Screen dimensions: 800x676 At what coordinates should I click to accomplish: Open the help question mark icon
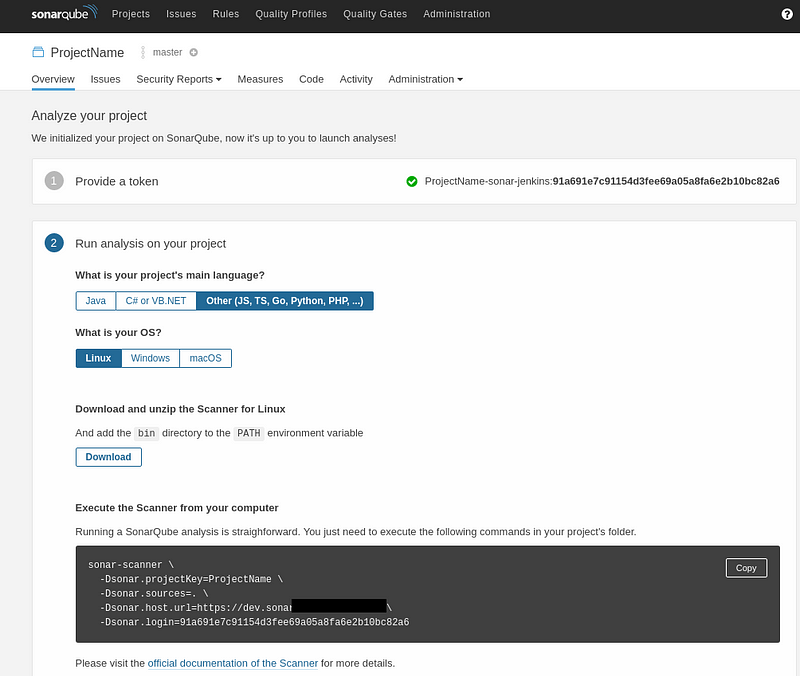[787, 14]
